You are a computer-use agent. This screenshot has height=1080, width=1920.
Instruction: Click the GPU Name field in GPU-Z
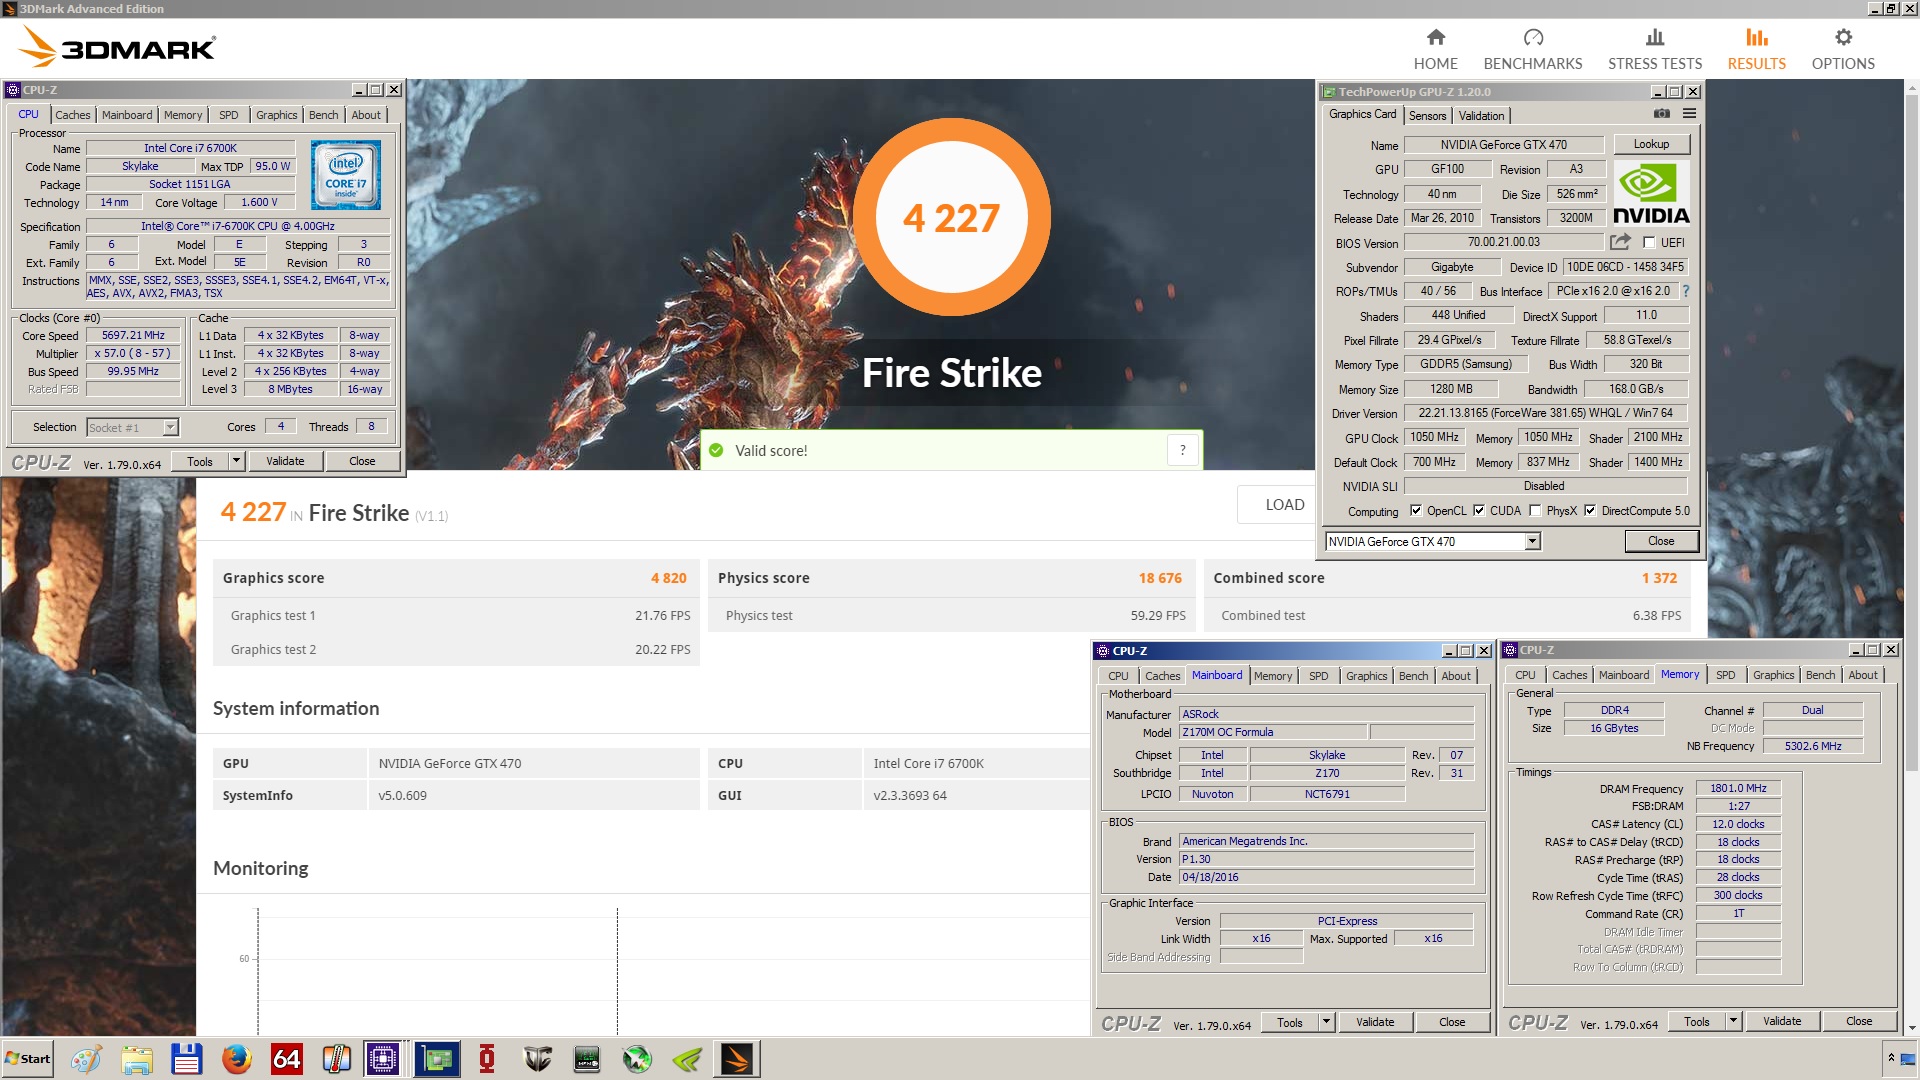[1503, 145]
